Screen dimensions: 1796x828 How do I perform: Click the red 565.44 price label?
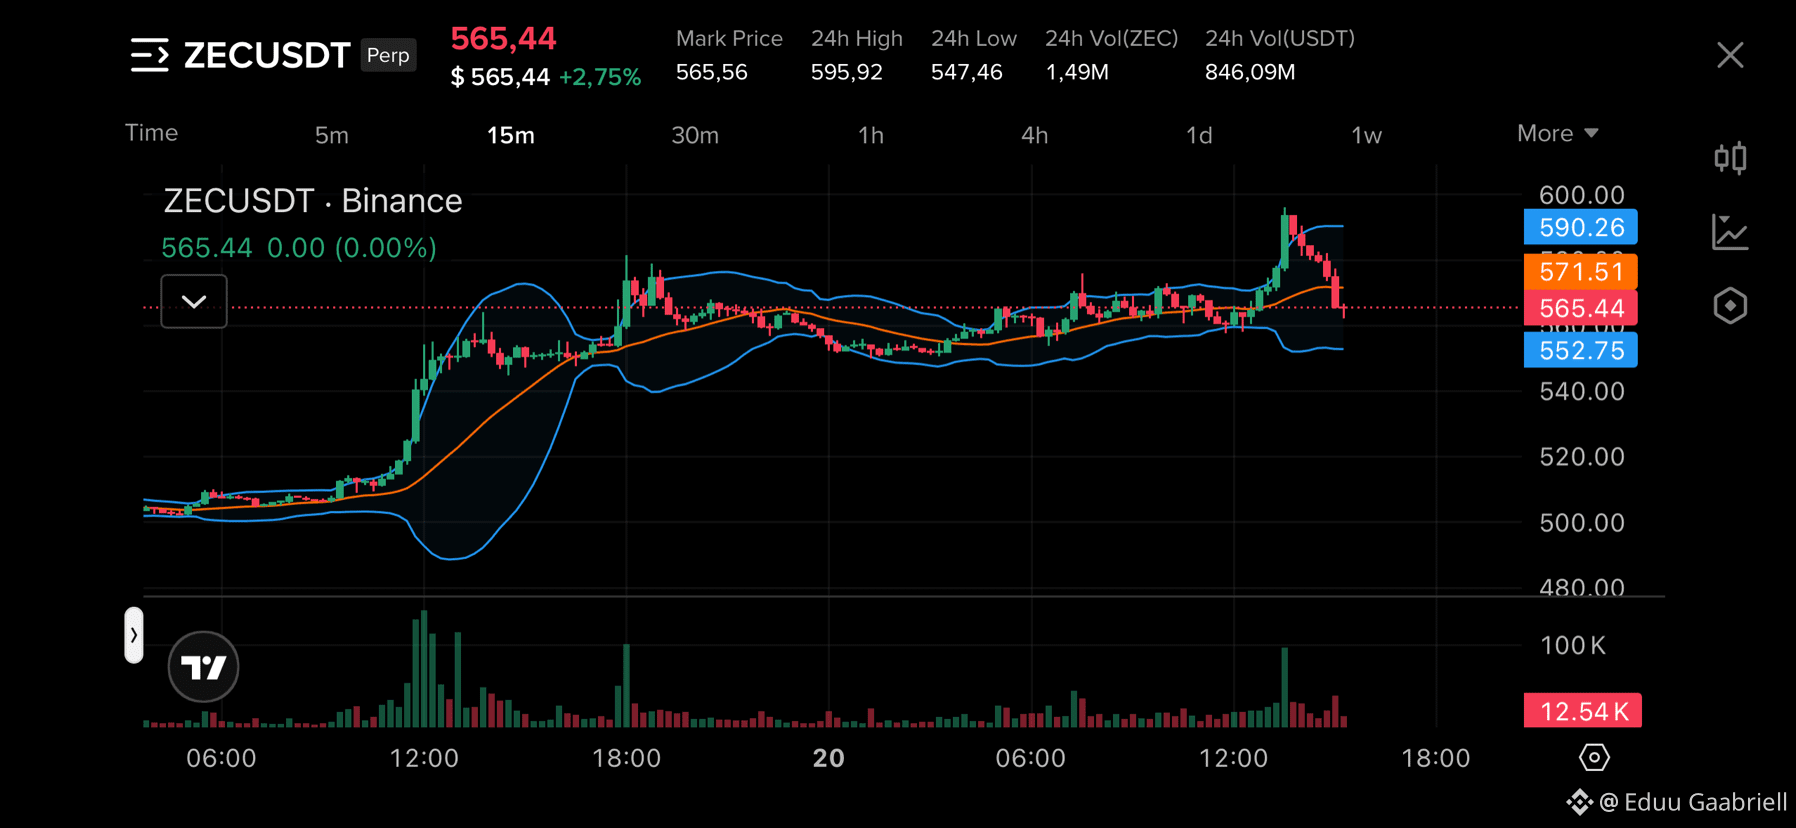(1581, 308)
